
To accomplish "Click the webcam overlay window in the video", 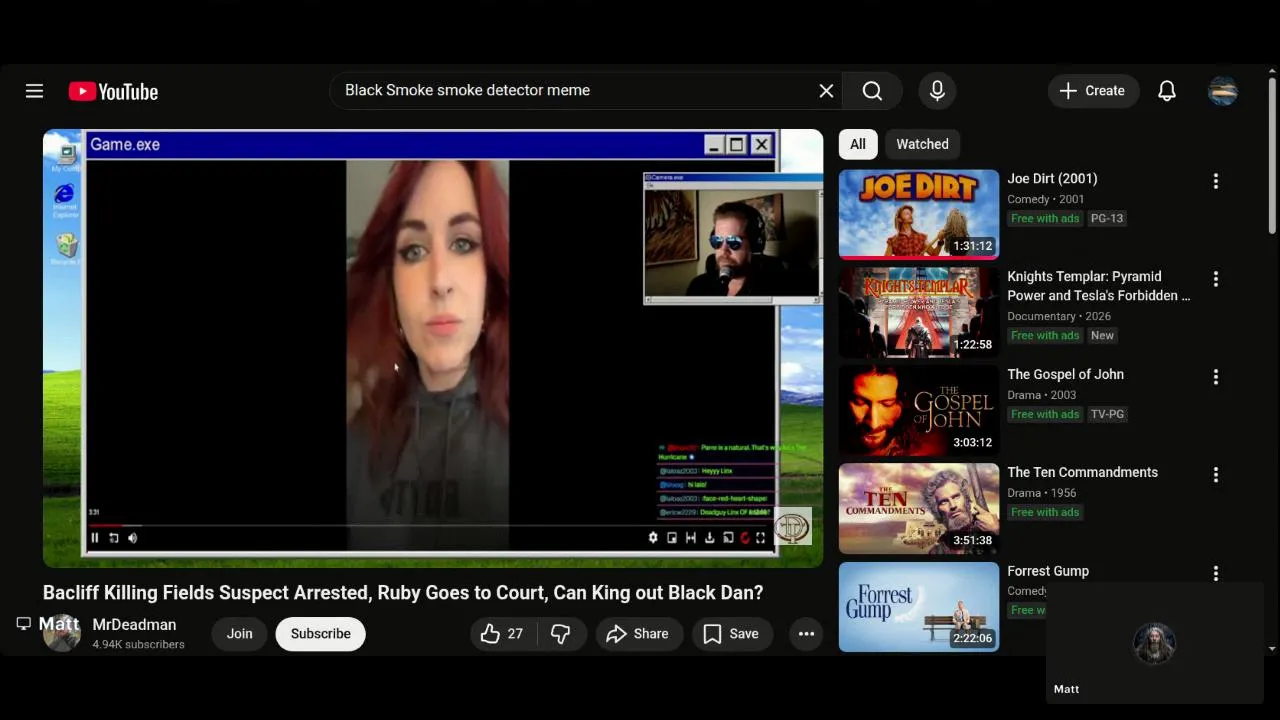I will point(732,238).
